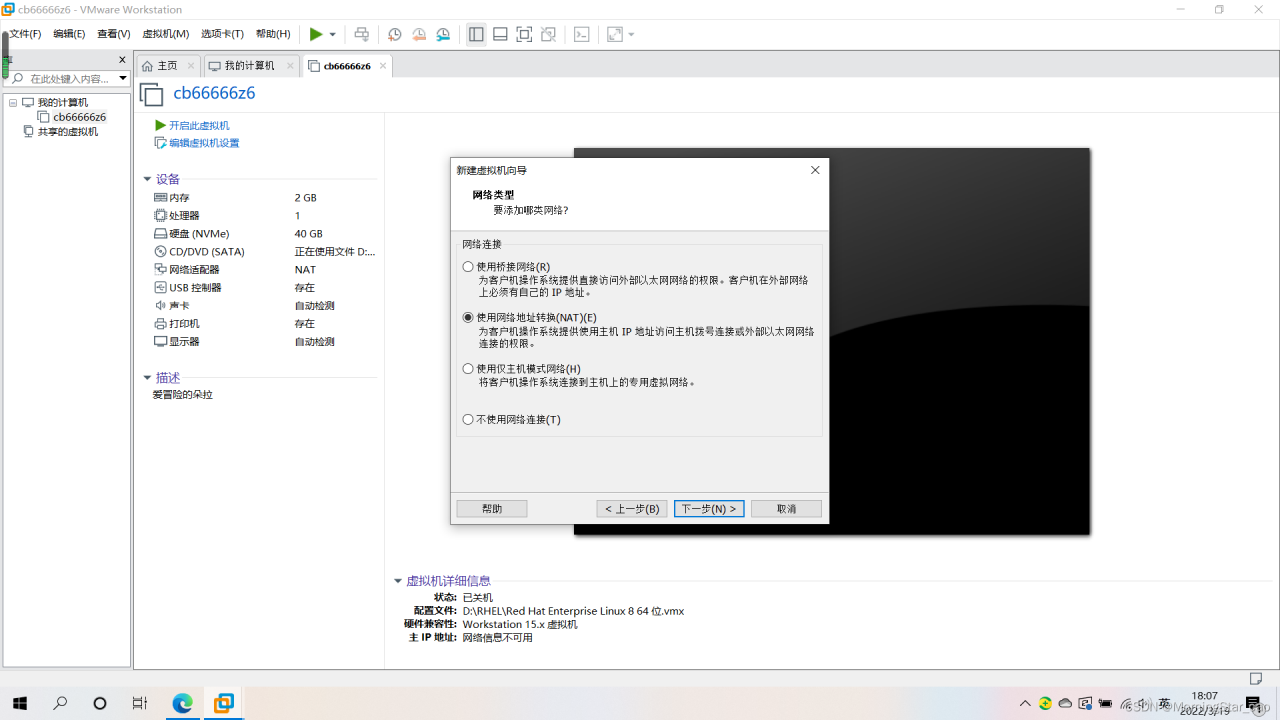
Task: Open the 虚拟机(M) menu
Action: tap(166, 34)
